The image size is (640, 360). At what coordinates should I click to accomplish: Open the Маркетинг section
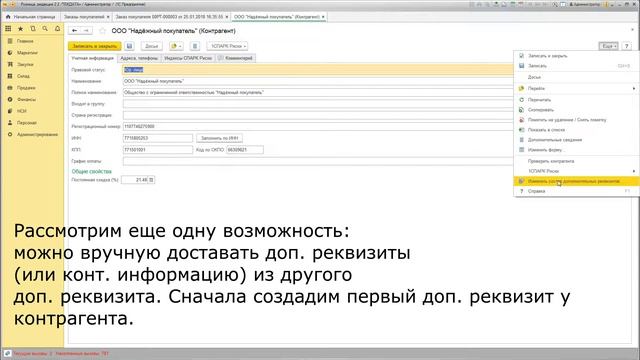tap(27, 53)
